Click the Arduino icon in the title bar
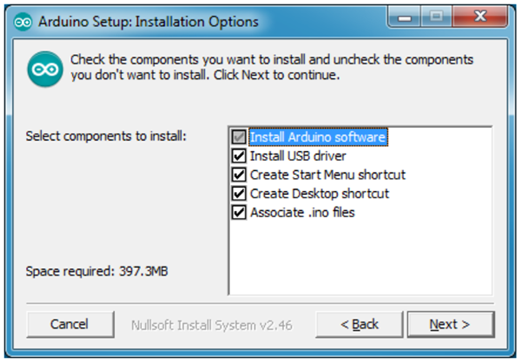Image resolution: width=520 pixels, height=363 pixels. point(23,22)
